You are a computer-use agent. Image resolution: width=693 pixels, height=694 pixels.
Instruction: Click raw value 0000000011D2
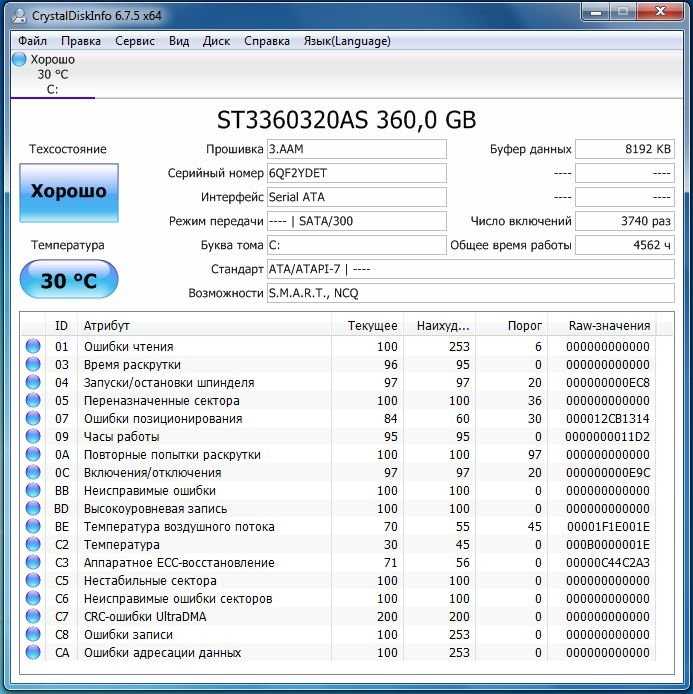pyautogui.click(x=608, y=437)
